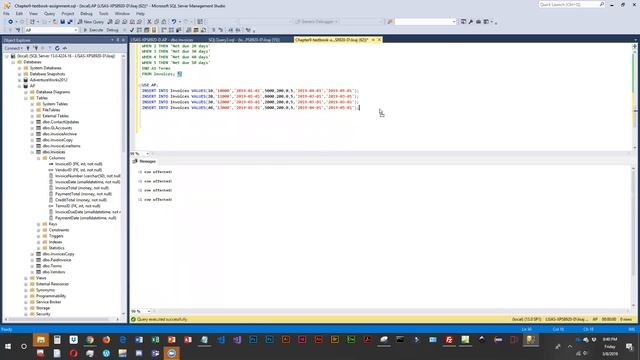Image resolution: width=640 pixels, height=360 pixels.
Task: Expand the System Databases folder
Action: pos(19,68)
